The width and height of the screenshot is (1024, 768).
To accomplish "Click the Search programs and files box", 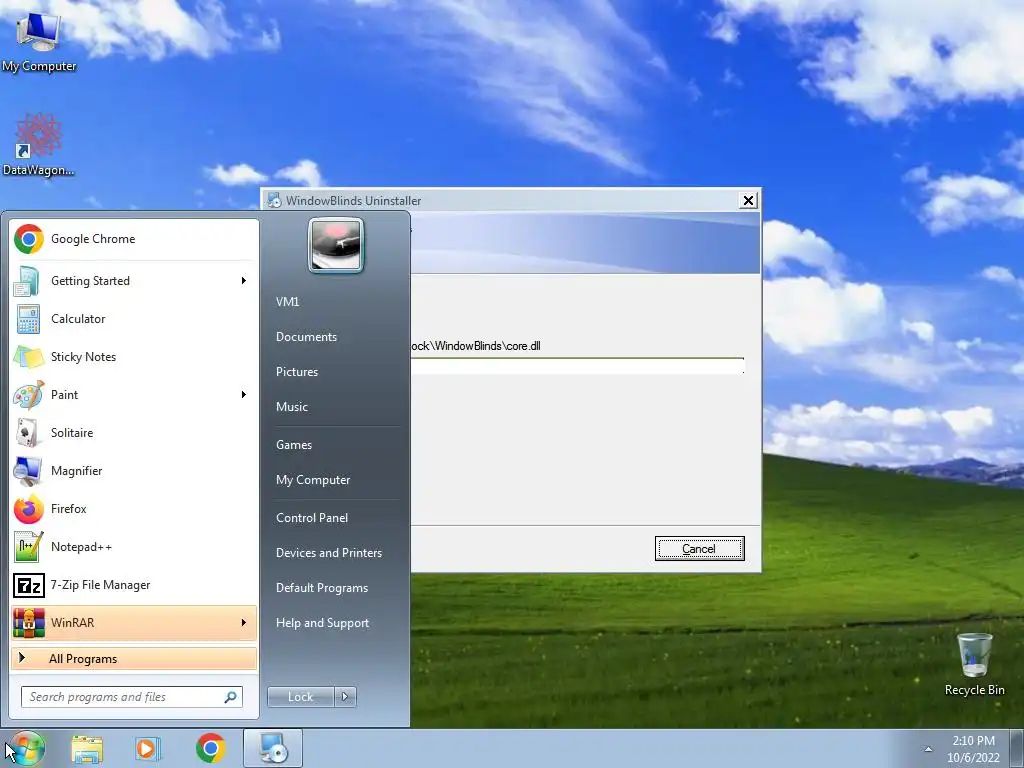I will [131, 697].
